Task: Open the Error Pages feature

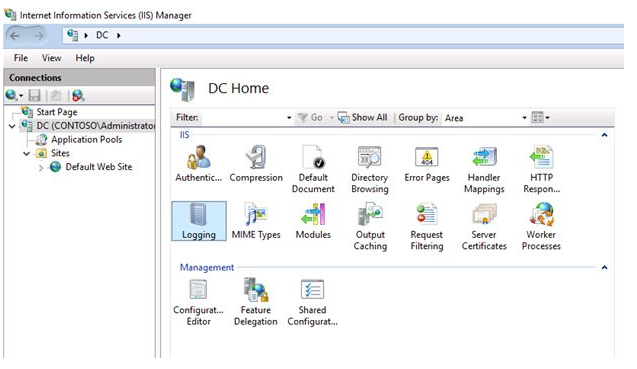Action: 427,164
